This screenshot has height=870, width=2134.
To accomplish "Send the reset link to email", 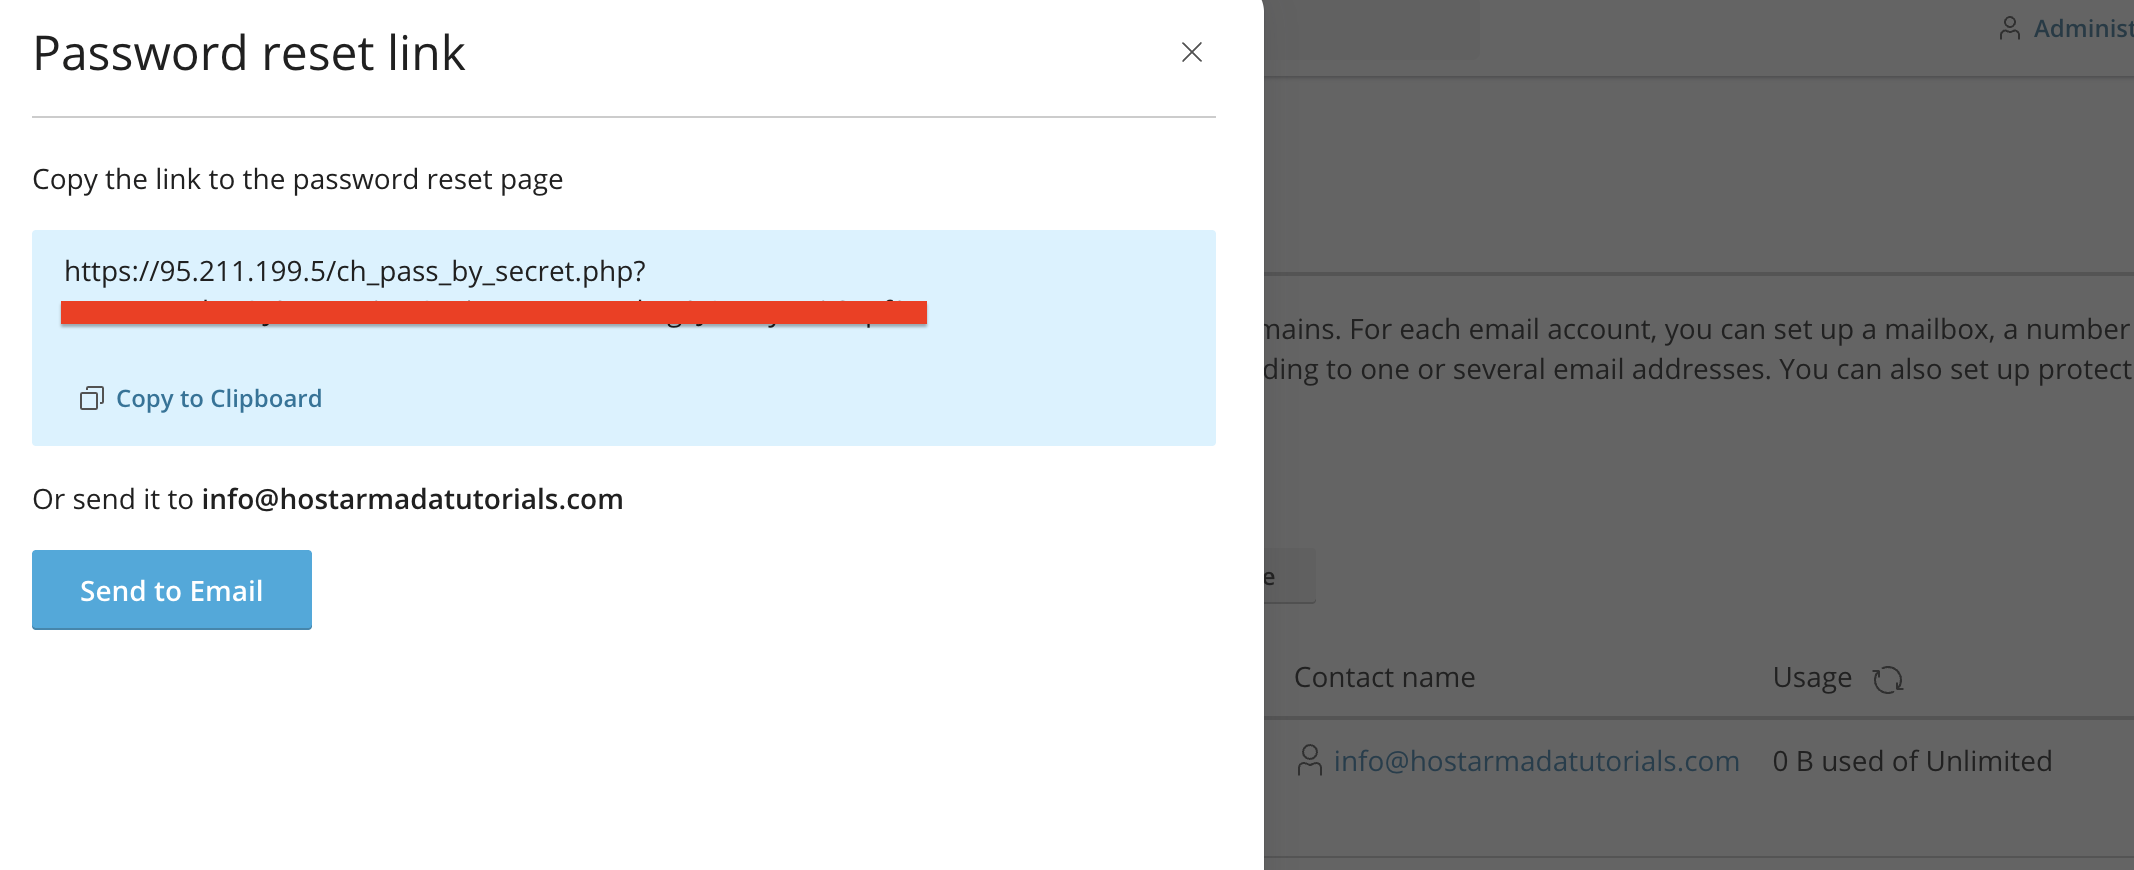I will [x=172, y=590].
